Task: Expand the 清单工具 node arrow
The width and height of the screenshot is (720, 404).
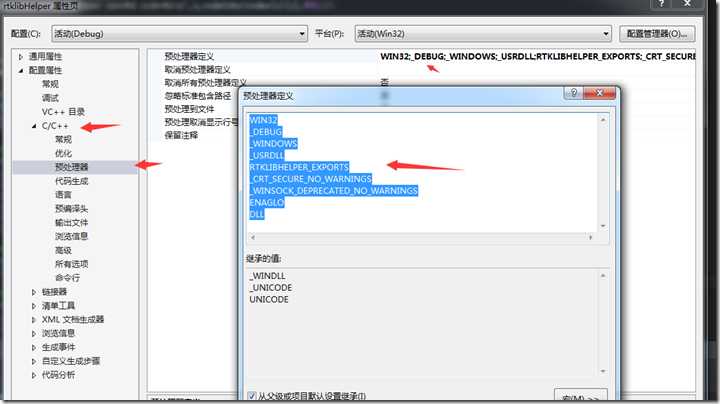Action: tap(34, 306)
